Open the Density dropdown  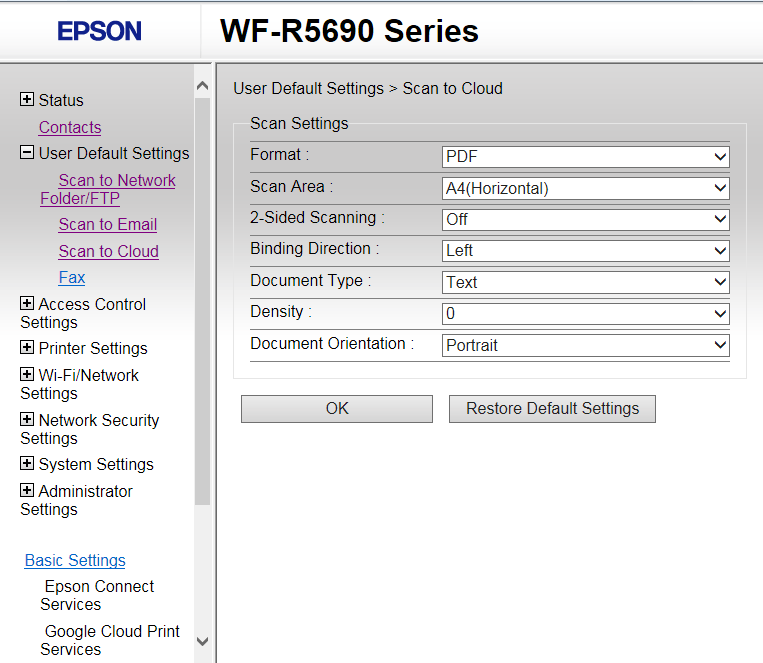pyautogui.click(x=585, y=313)
